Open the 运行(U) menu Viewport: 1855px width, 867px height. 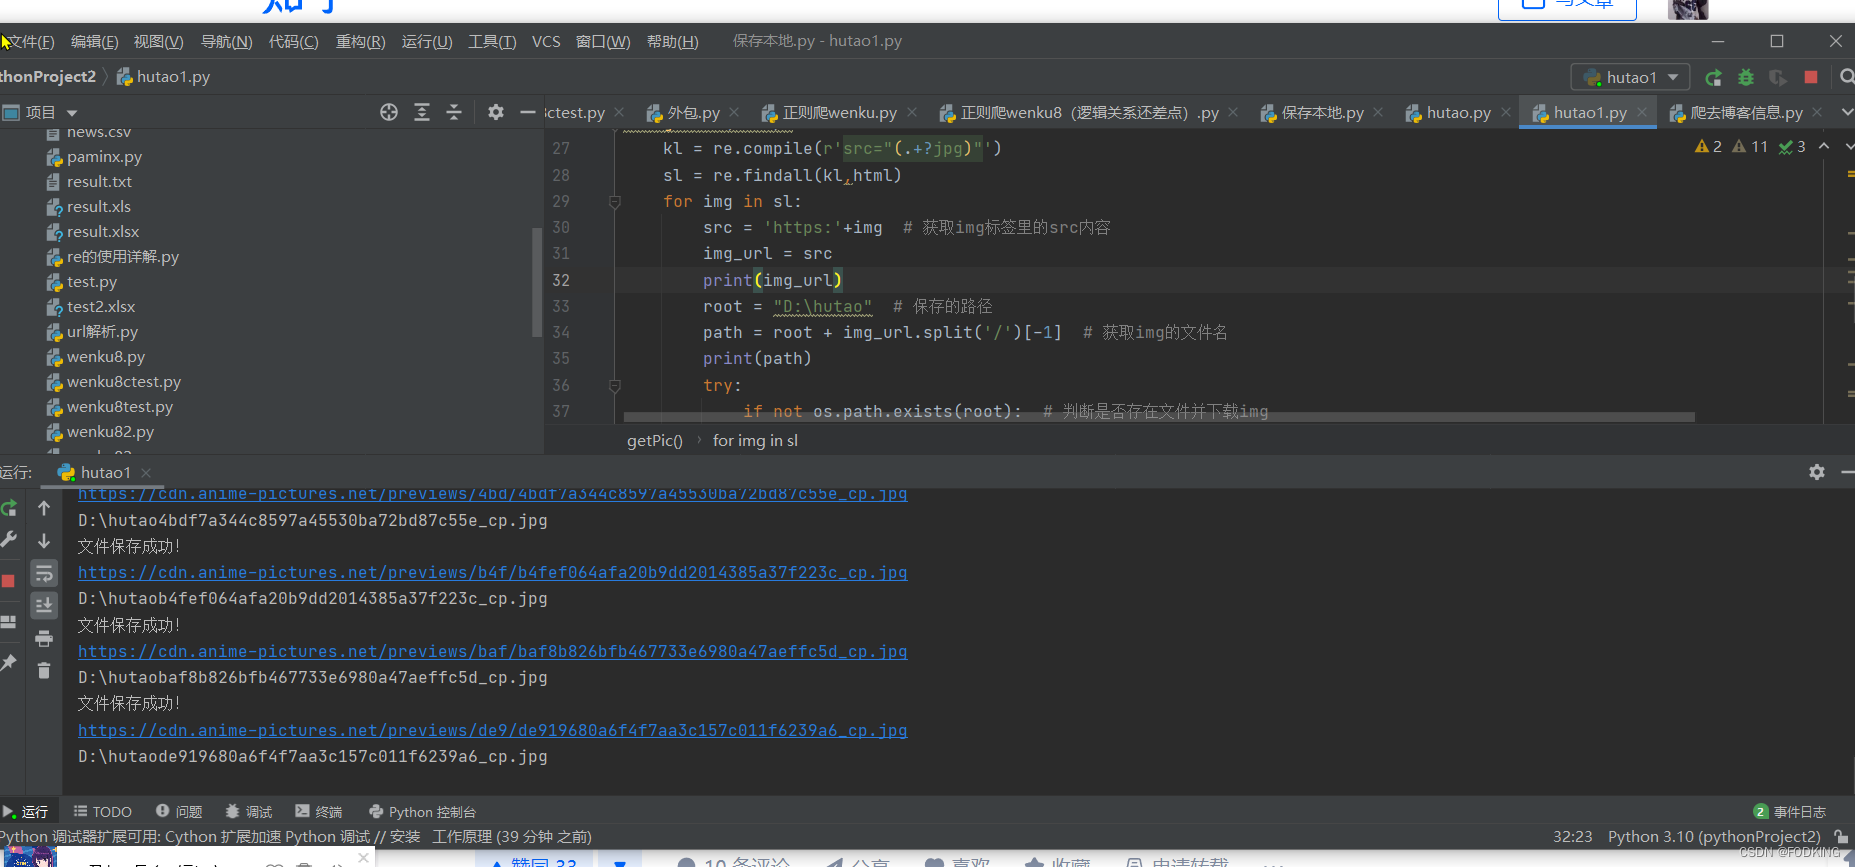427,41
